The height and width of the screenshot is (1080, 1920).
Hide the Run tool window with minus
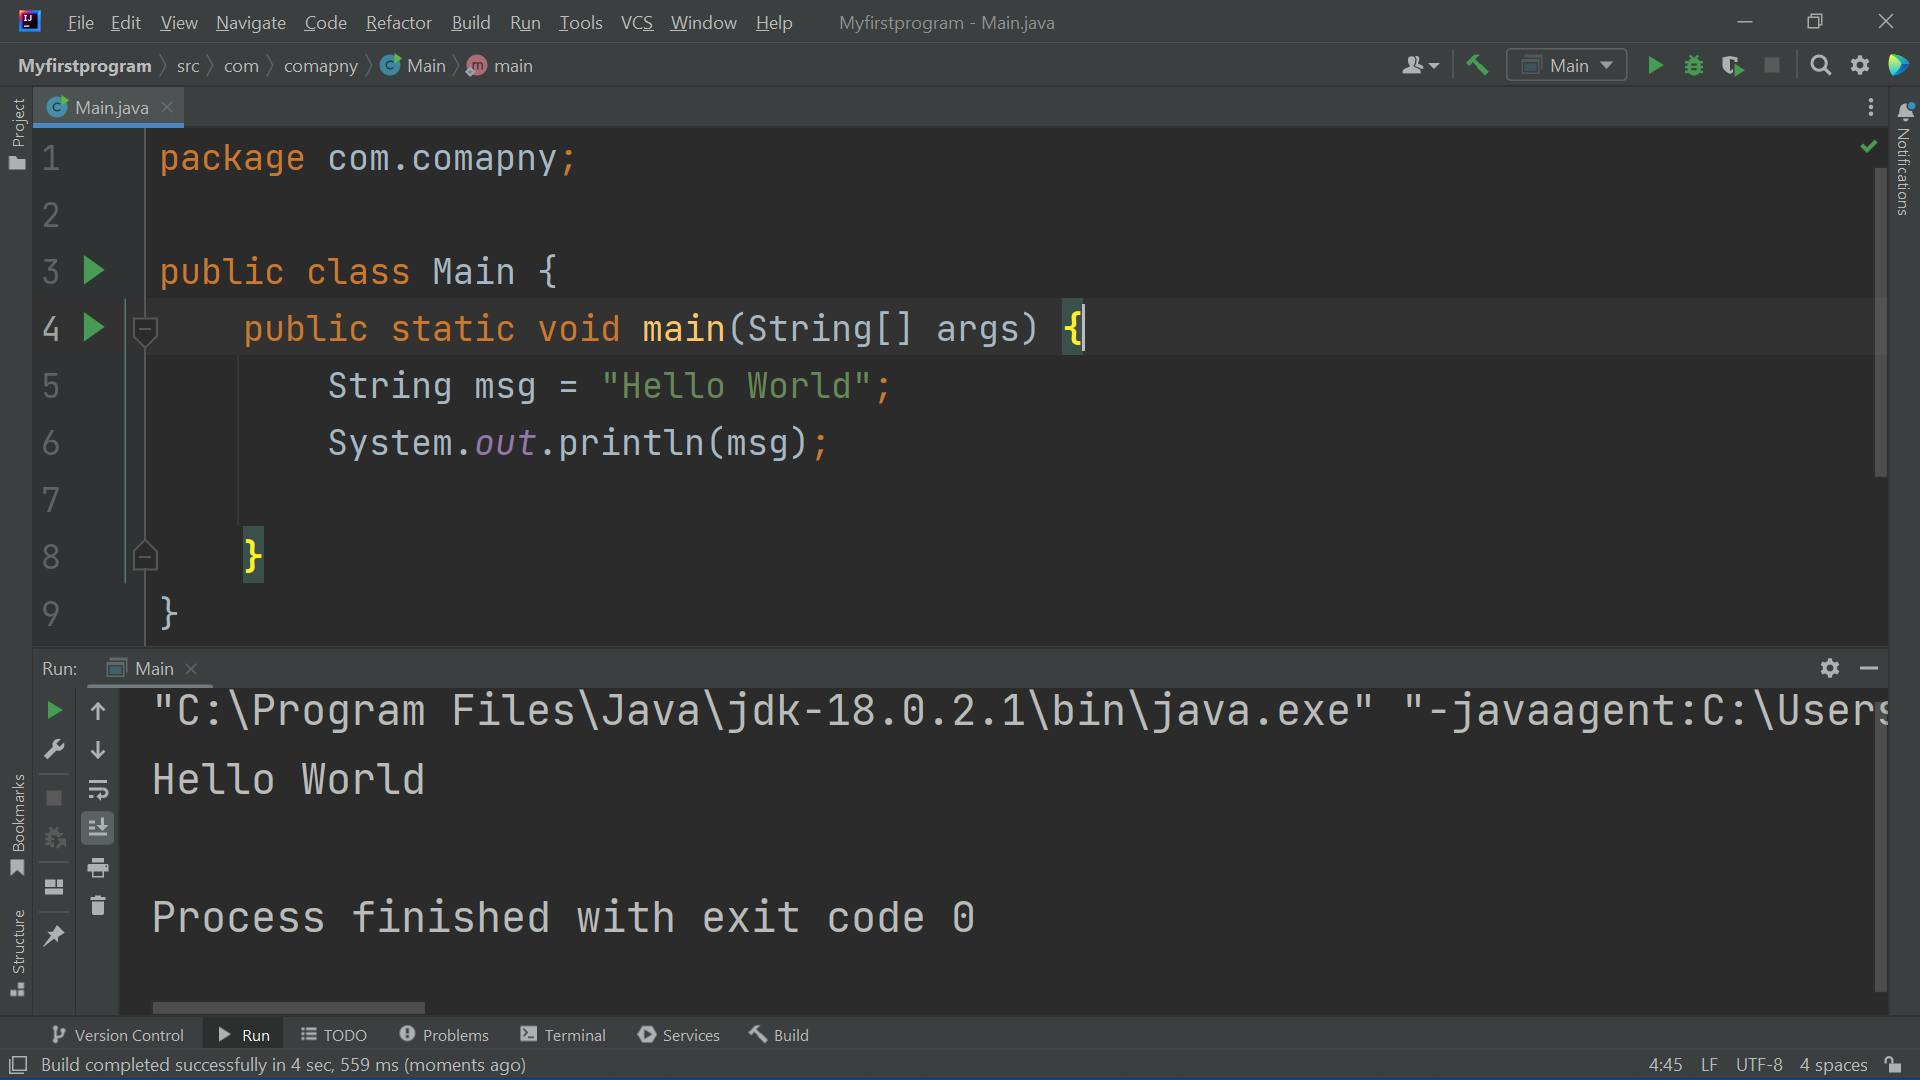1869,668
